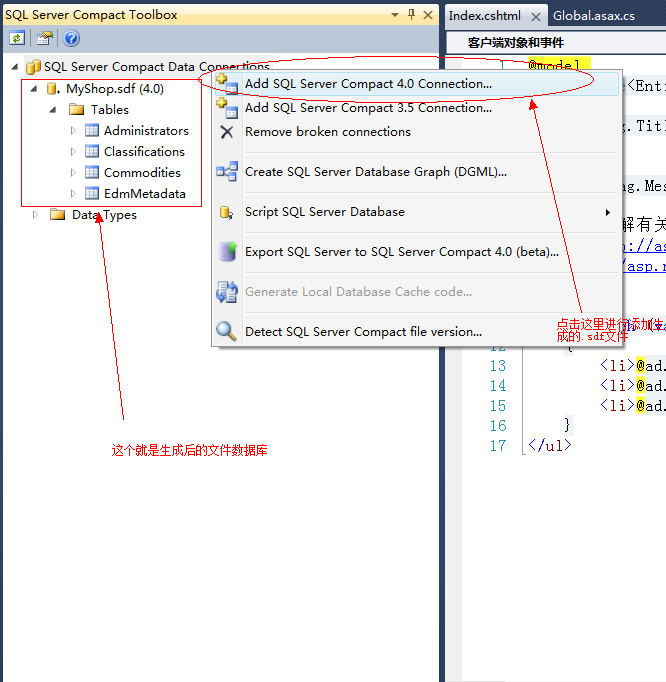The height and width of the screenshot is (682, 666).
Task: Click the icon beside Add Compact 3.5 Connection
Action: pyautogui.click(x=227, y=108)
